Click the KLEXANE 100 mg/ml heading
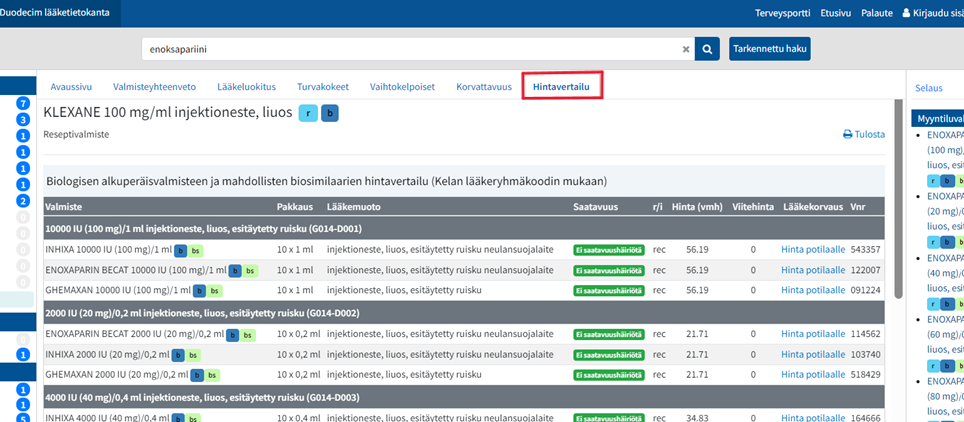This screenshot has height=422, width=964. coord(168,113)
